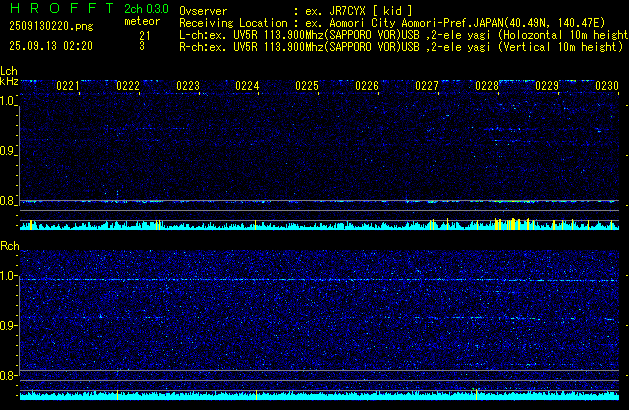The width and height of the screenshot is (629, 410).
Task: Click the 0223 time marker
Action: click(x=188, y=86)
